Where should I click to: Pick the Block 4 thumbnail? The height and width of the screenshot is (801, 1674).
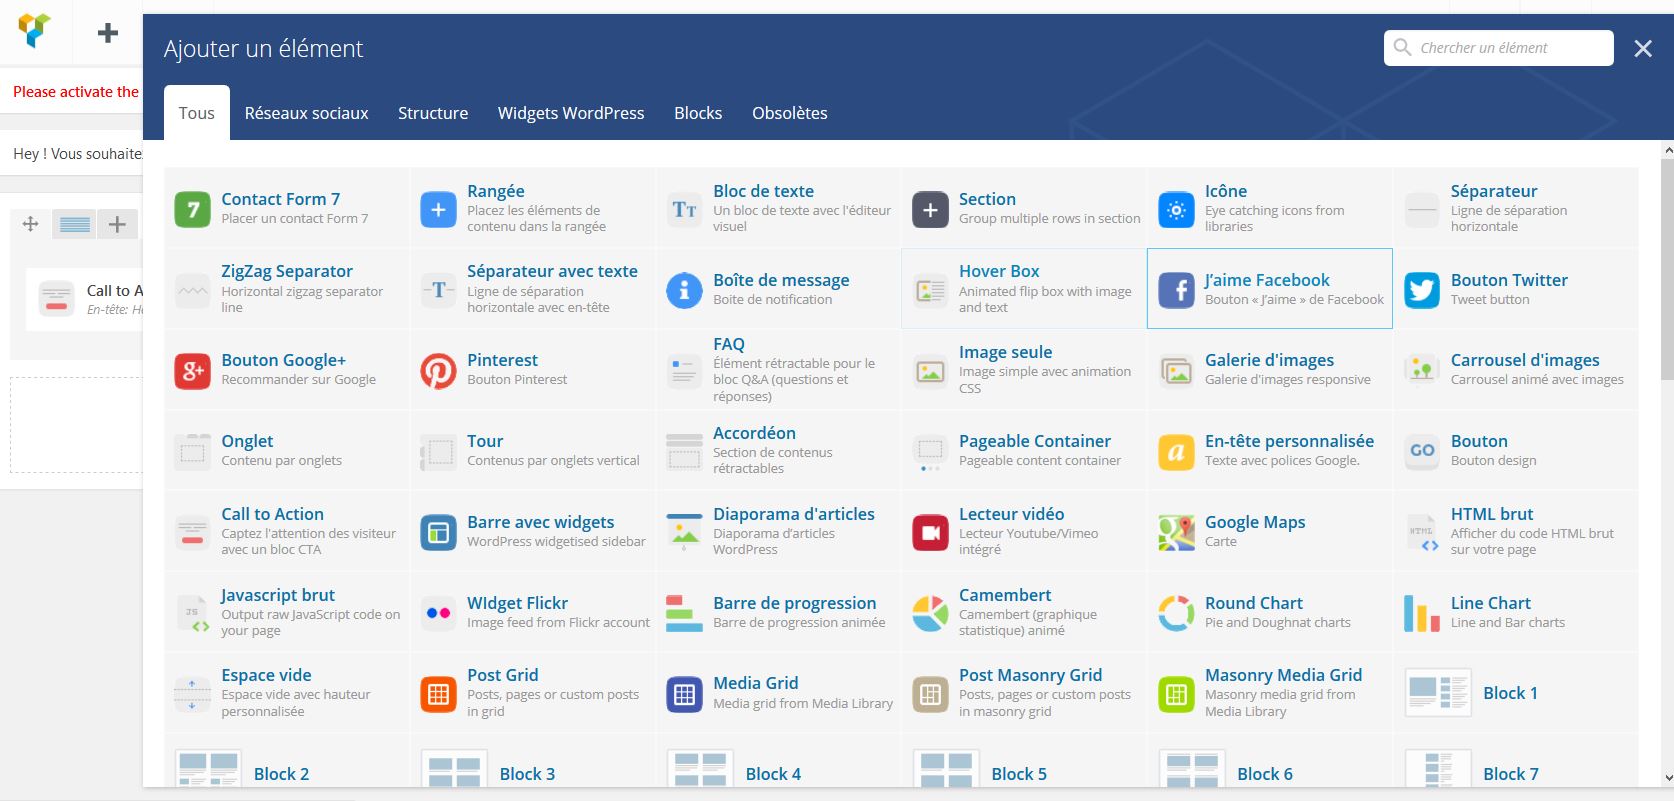point(700,768)
